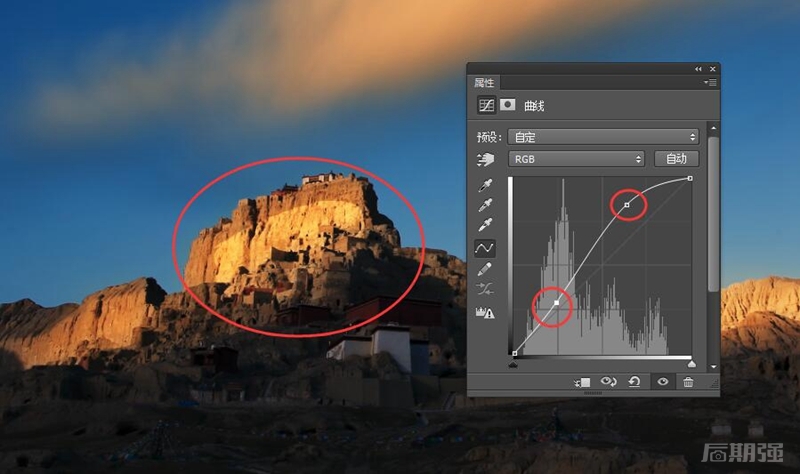
Task: Click the bottom-left curve endpoint
Action: click(x=515, y=353)
